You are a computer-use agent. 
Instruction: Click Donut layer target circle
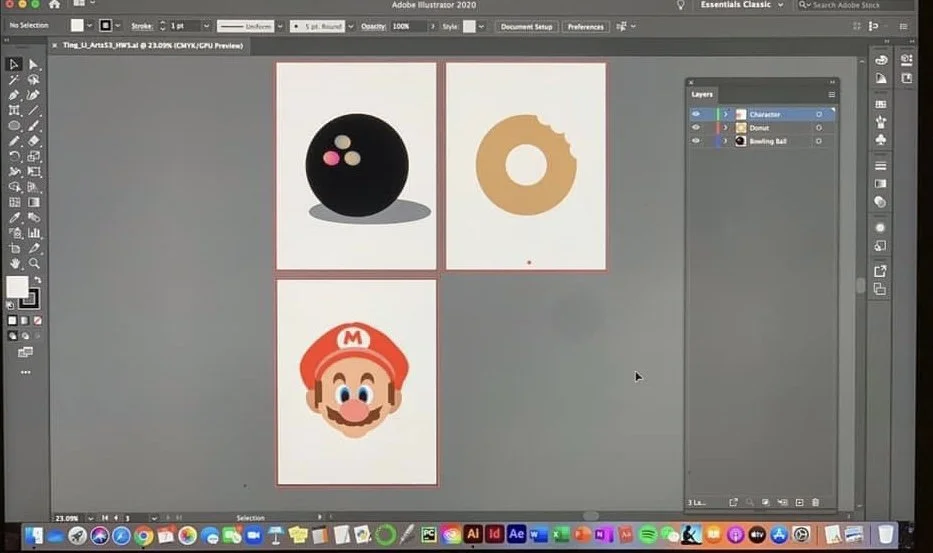(819, 128)
